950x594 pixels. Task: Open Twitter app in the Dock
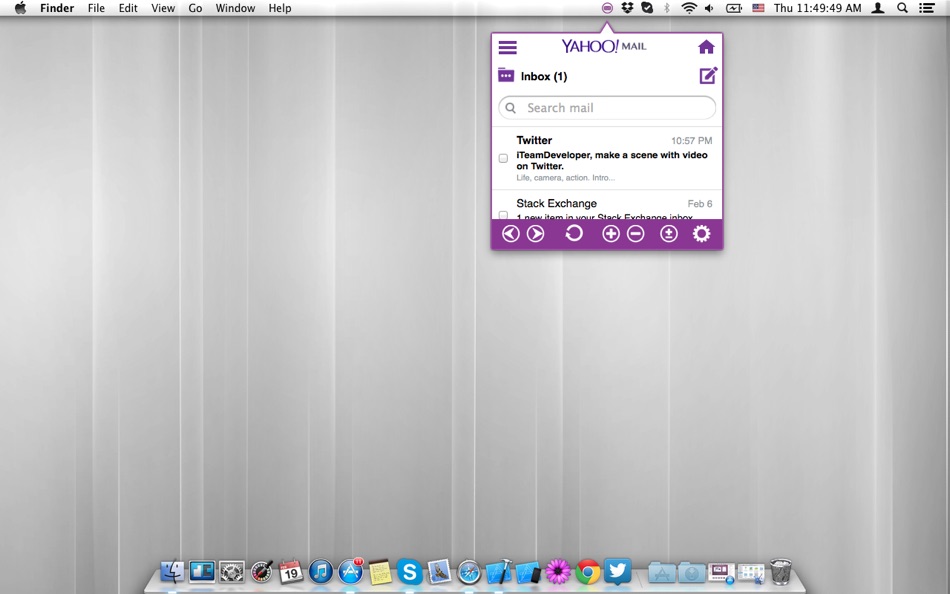617,570
